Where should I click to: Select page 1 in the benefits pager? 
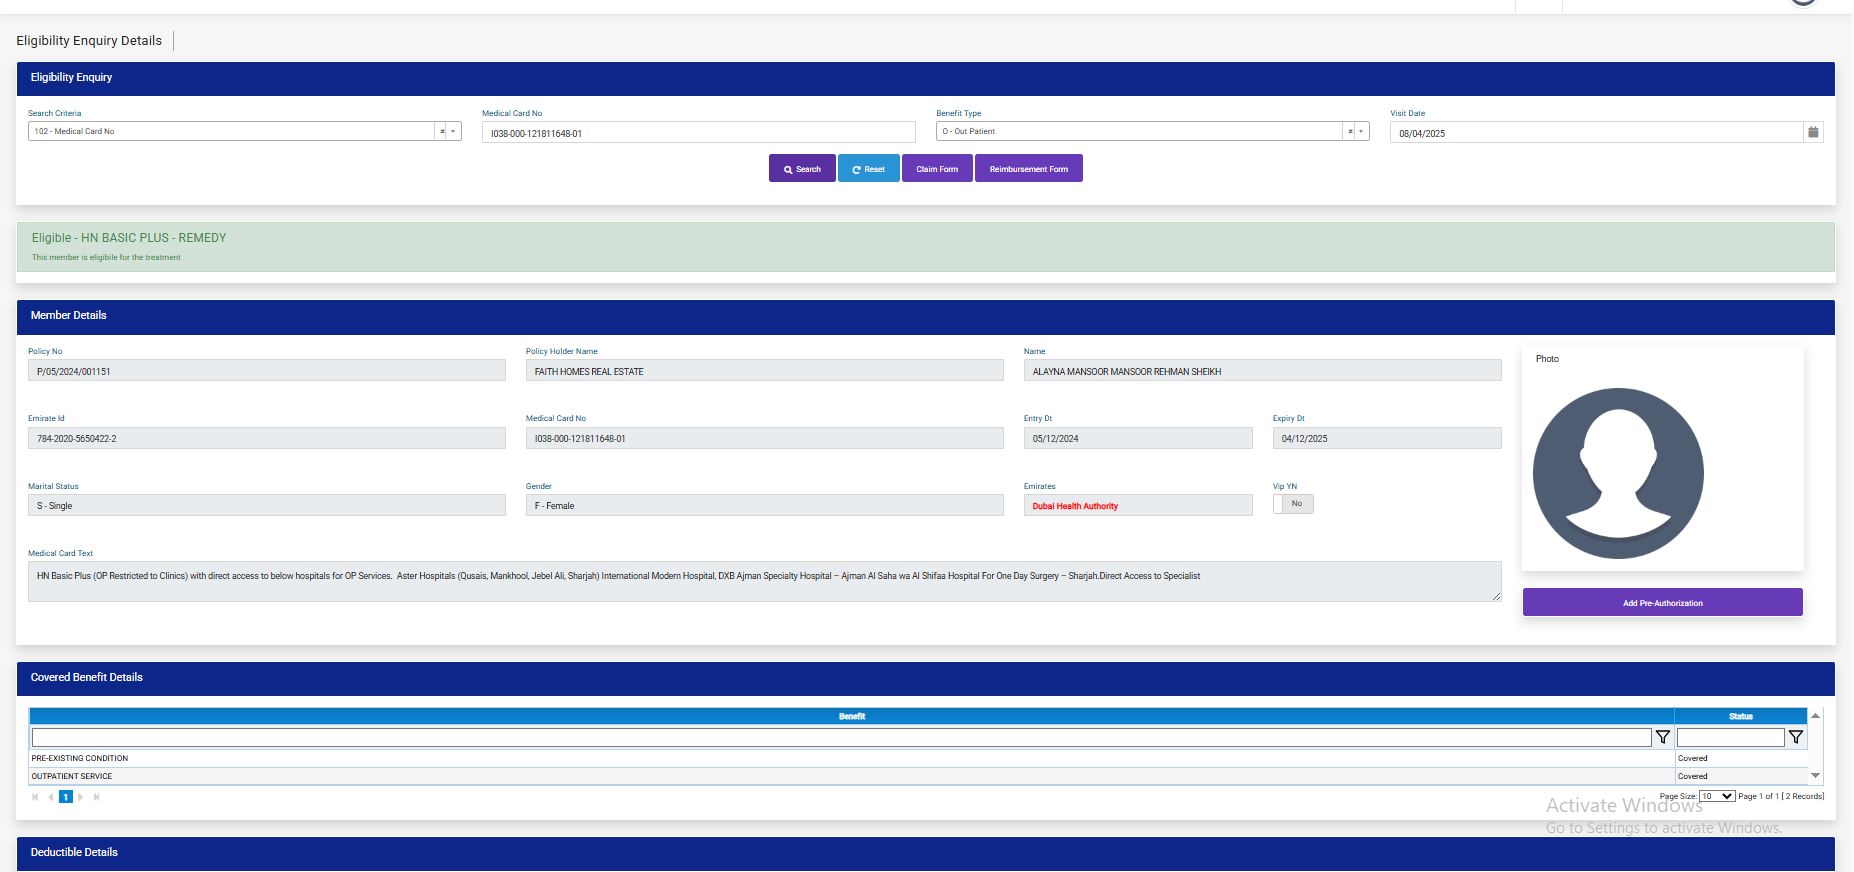66,797
